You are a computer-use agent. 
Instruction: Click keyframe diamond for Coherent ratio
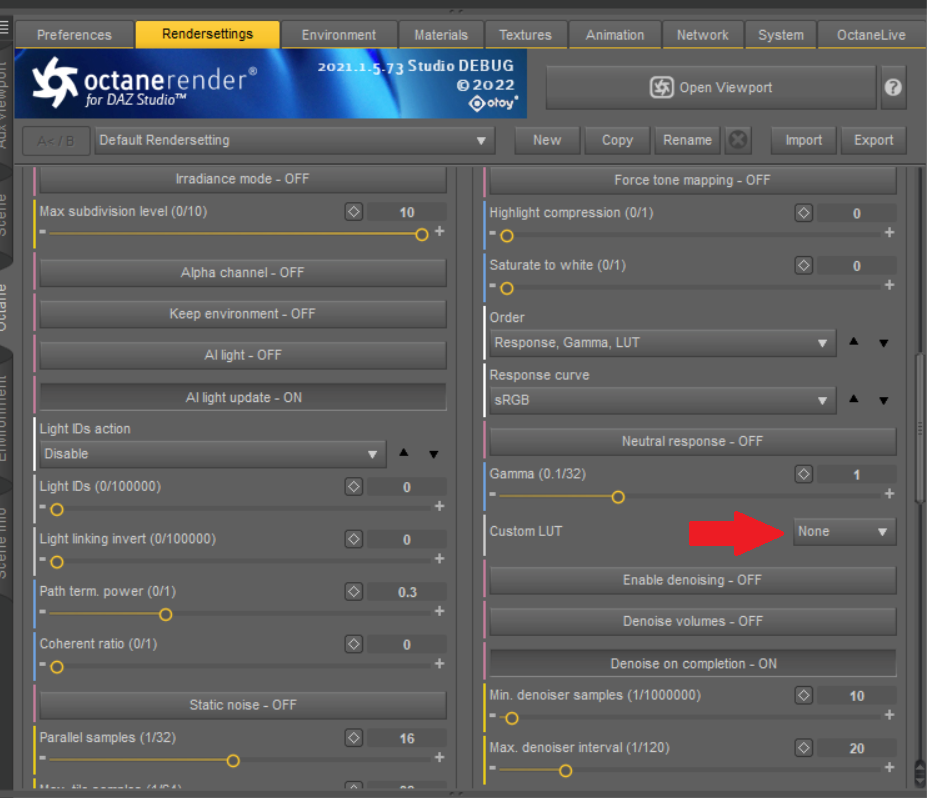354,644
